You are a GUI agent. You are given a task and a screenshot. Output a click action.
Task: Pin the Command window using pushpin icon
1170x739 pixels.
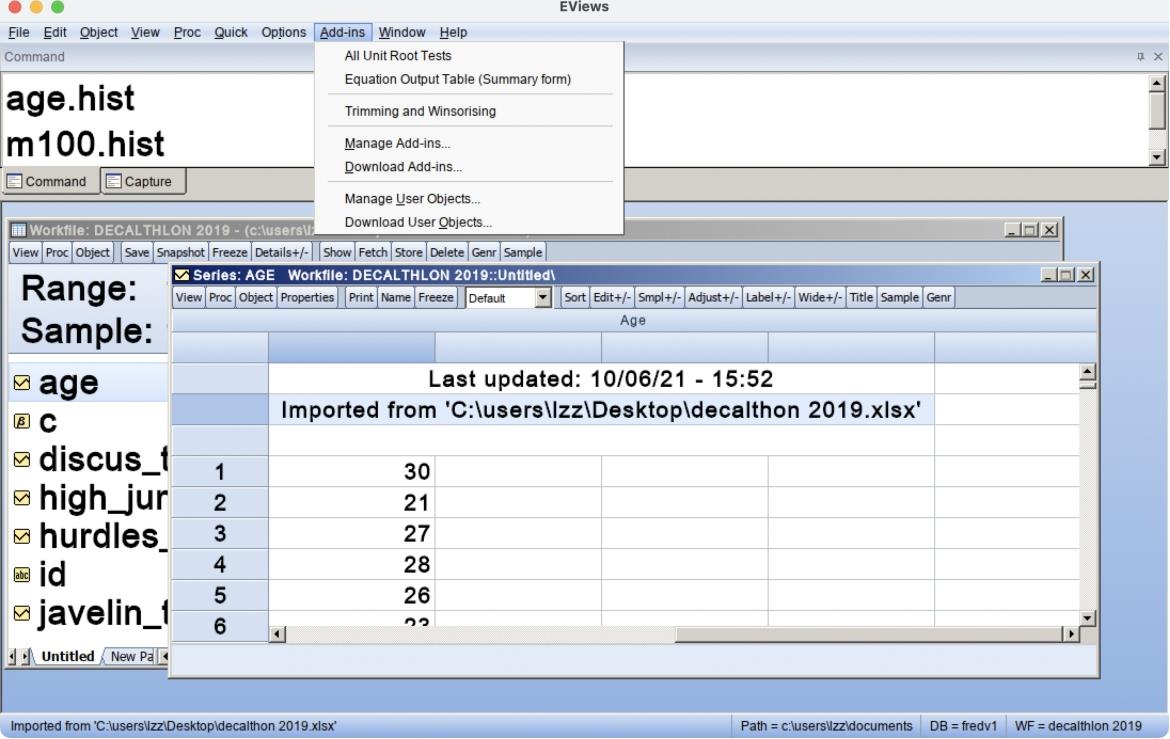pos(1141,57)
